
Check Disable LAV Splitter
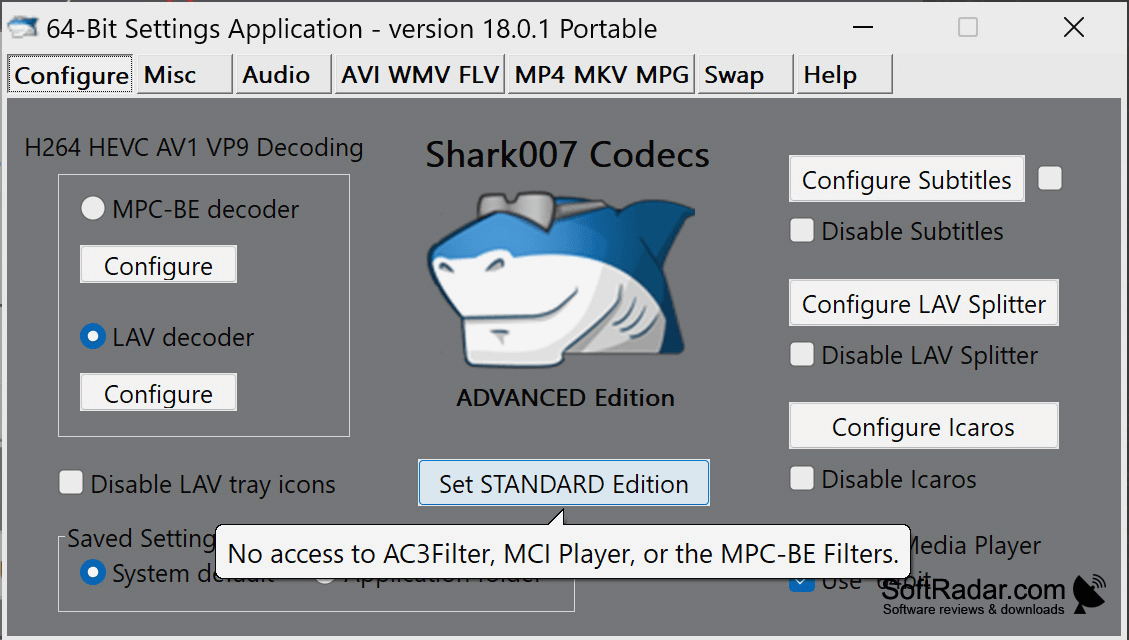click(802, 354)
